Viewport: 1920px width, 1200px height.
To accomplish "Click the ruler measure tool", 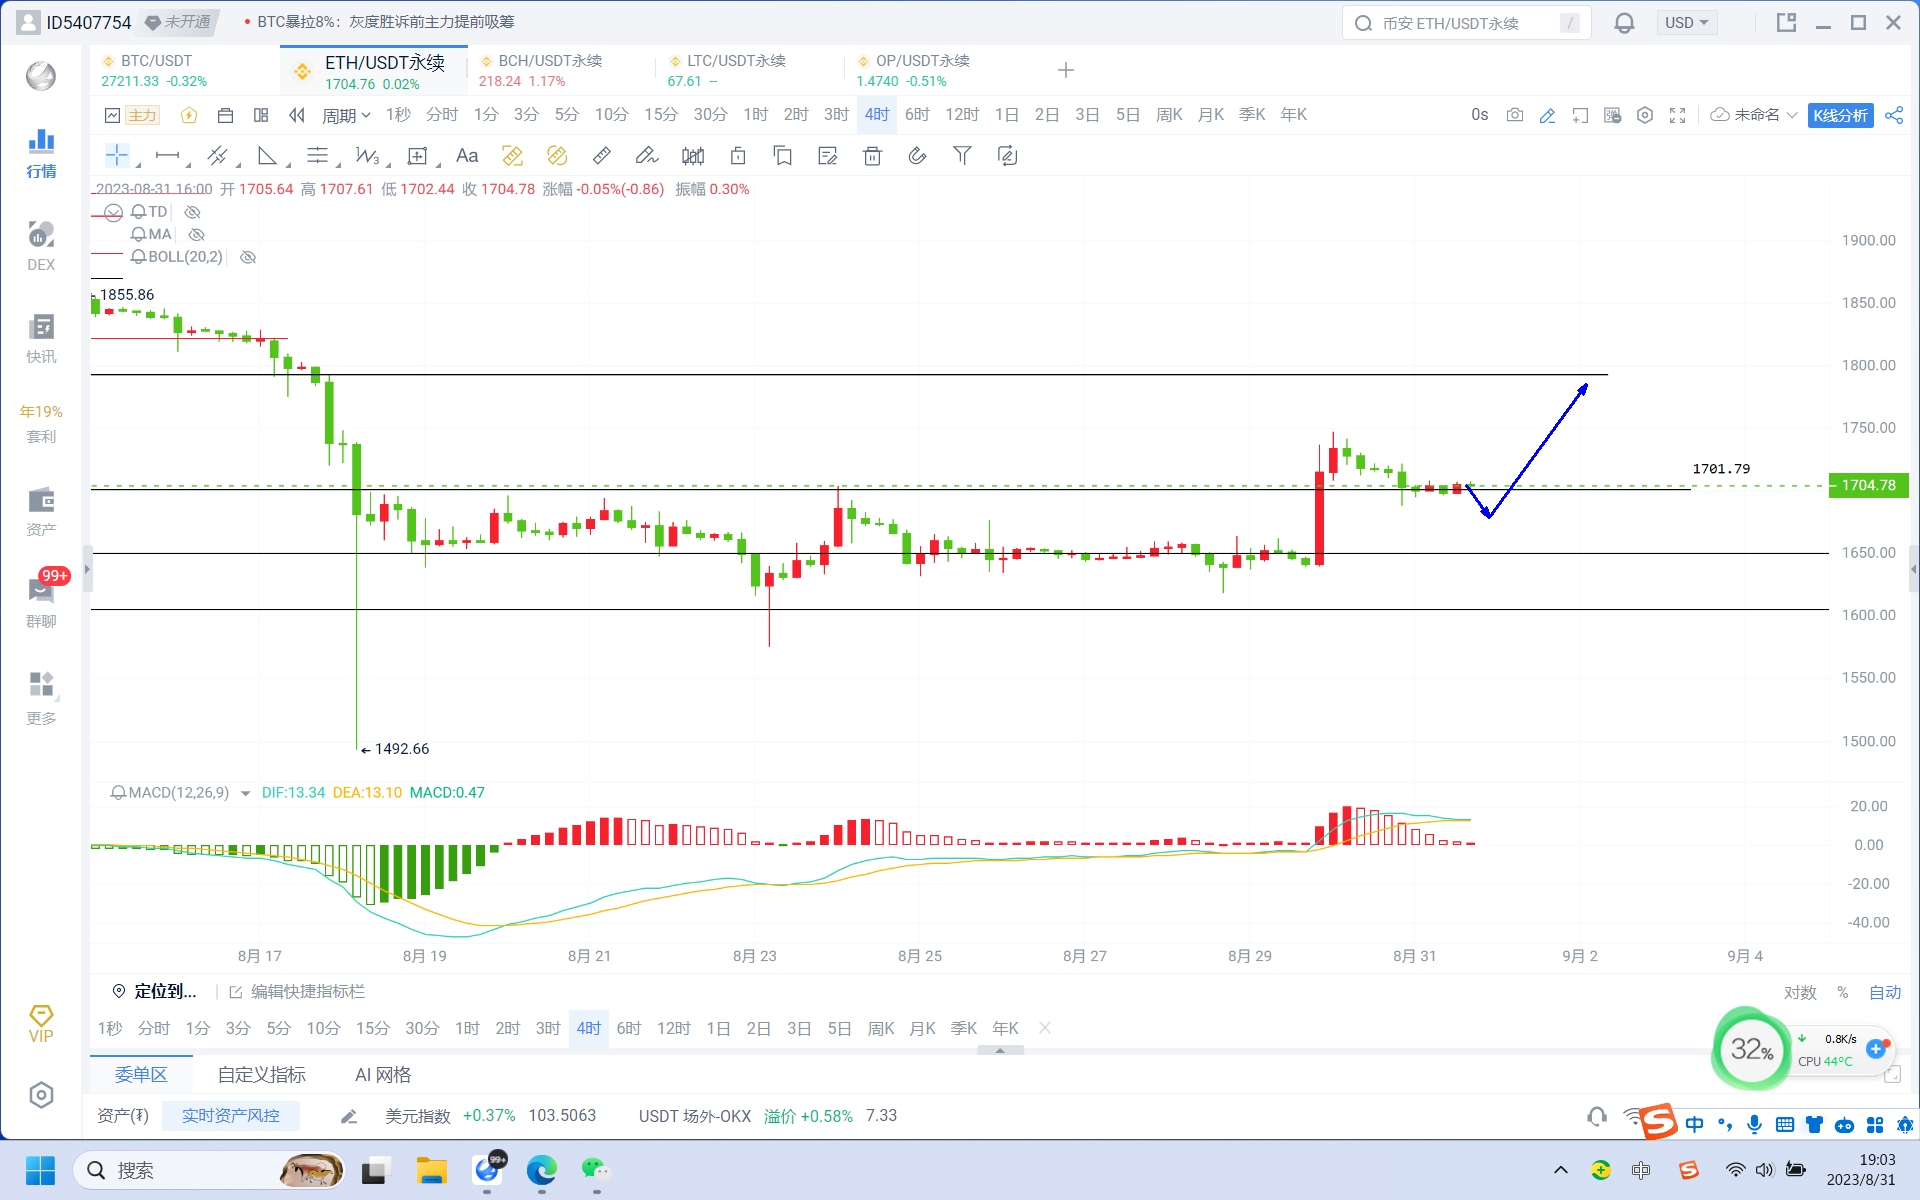I will pos(601,156).
